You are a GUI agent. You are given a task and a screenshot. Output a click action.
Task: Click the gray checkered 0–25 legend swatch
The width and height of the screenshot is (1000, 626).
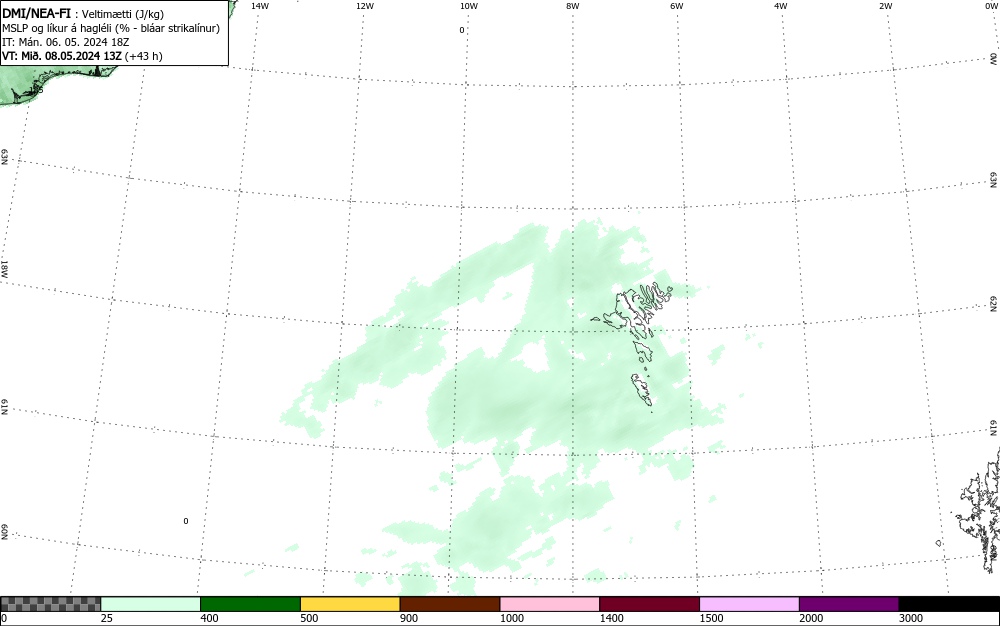pyautogui.click(x=50, y=604)
